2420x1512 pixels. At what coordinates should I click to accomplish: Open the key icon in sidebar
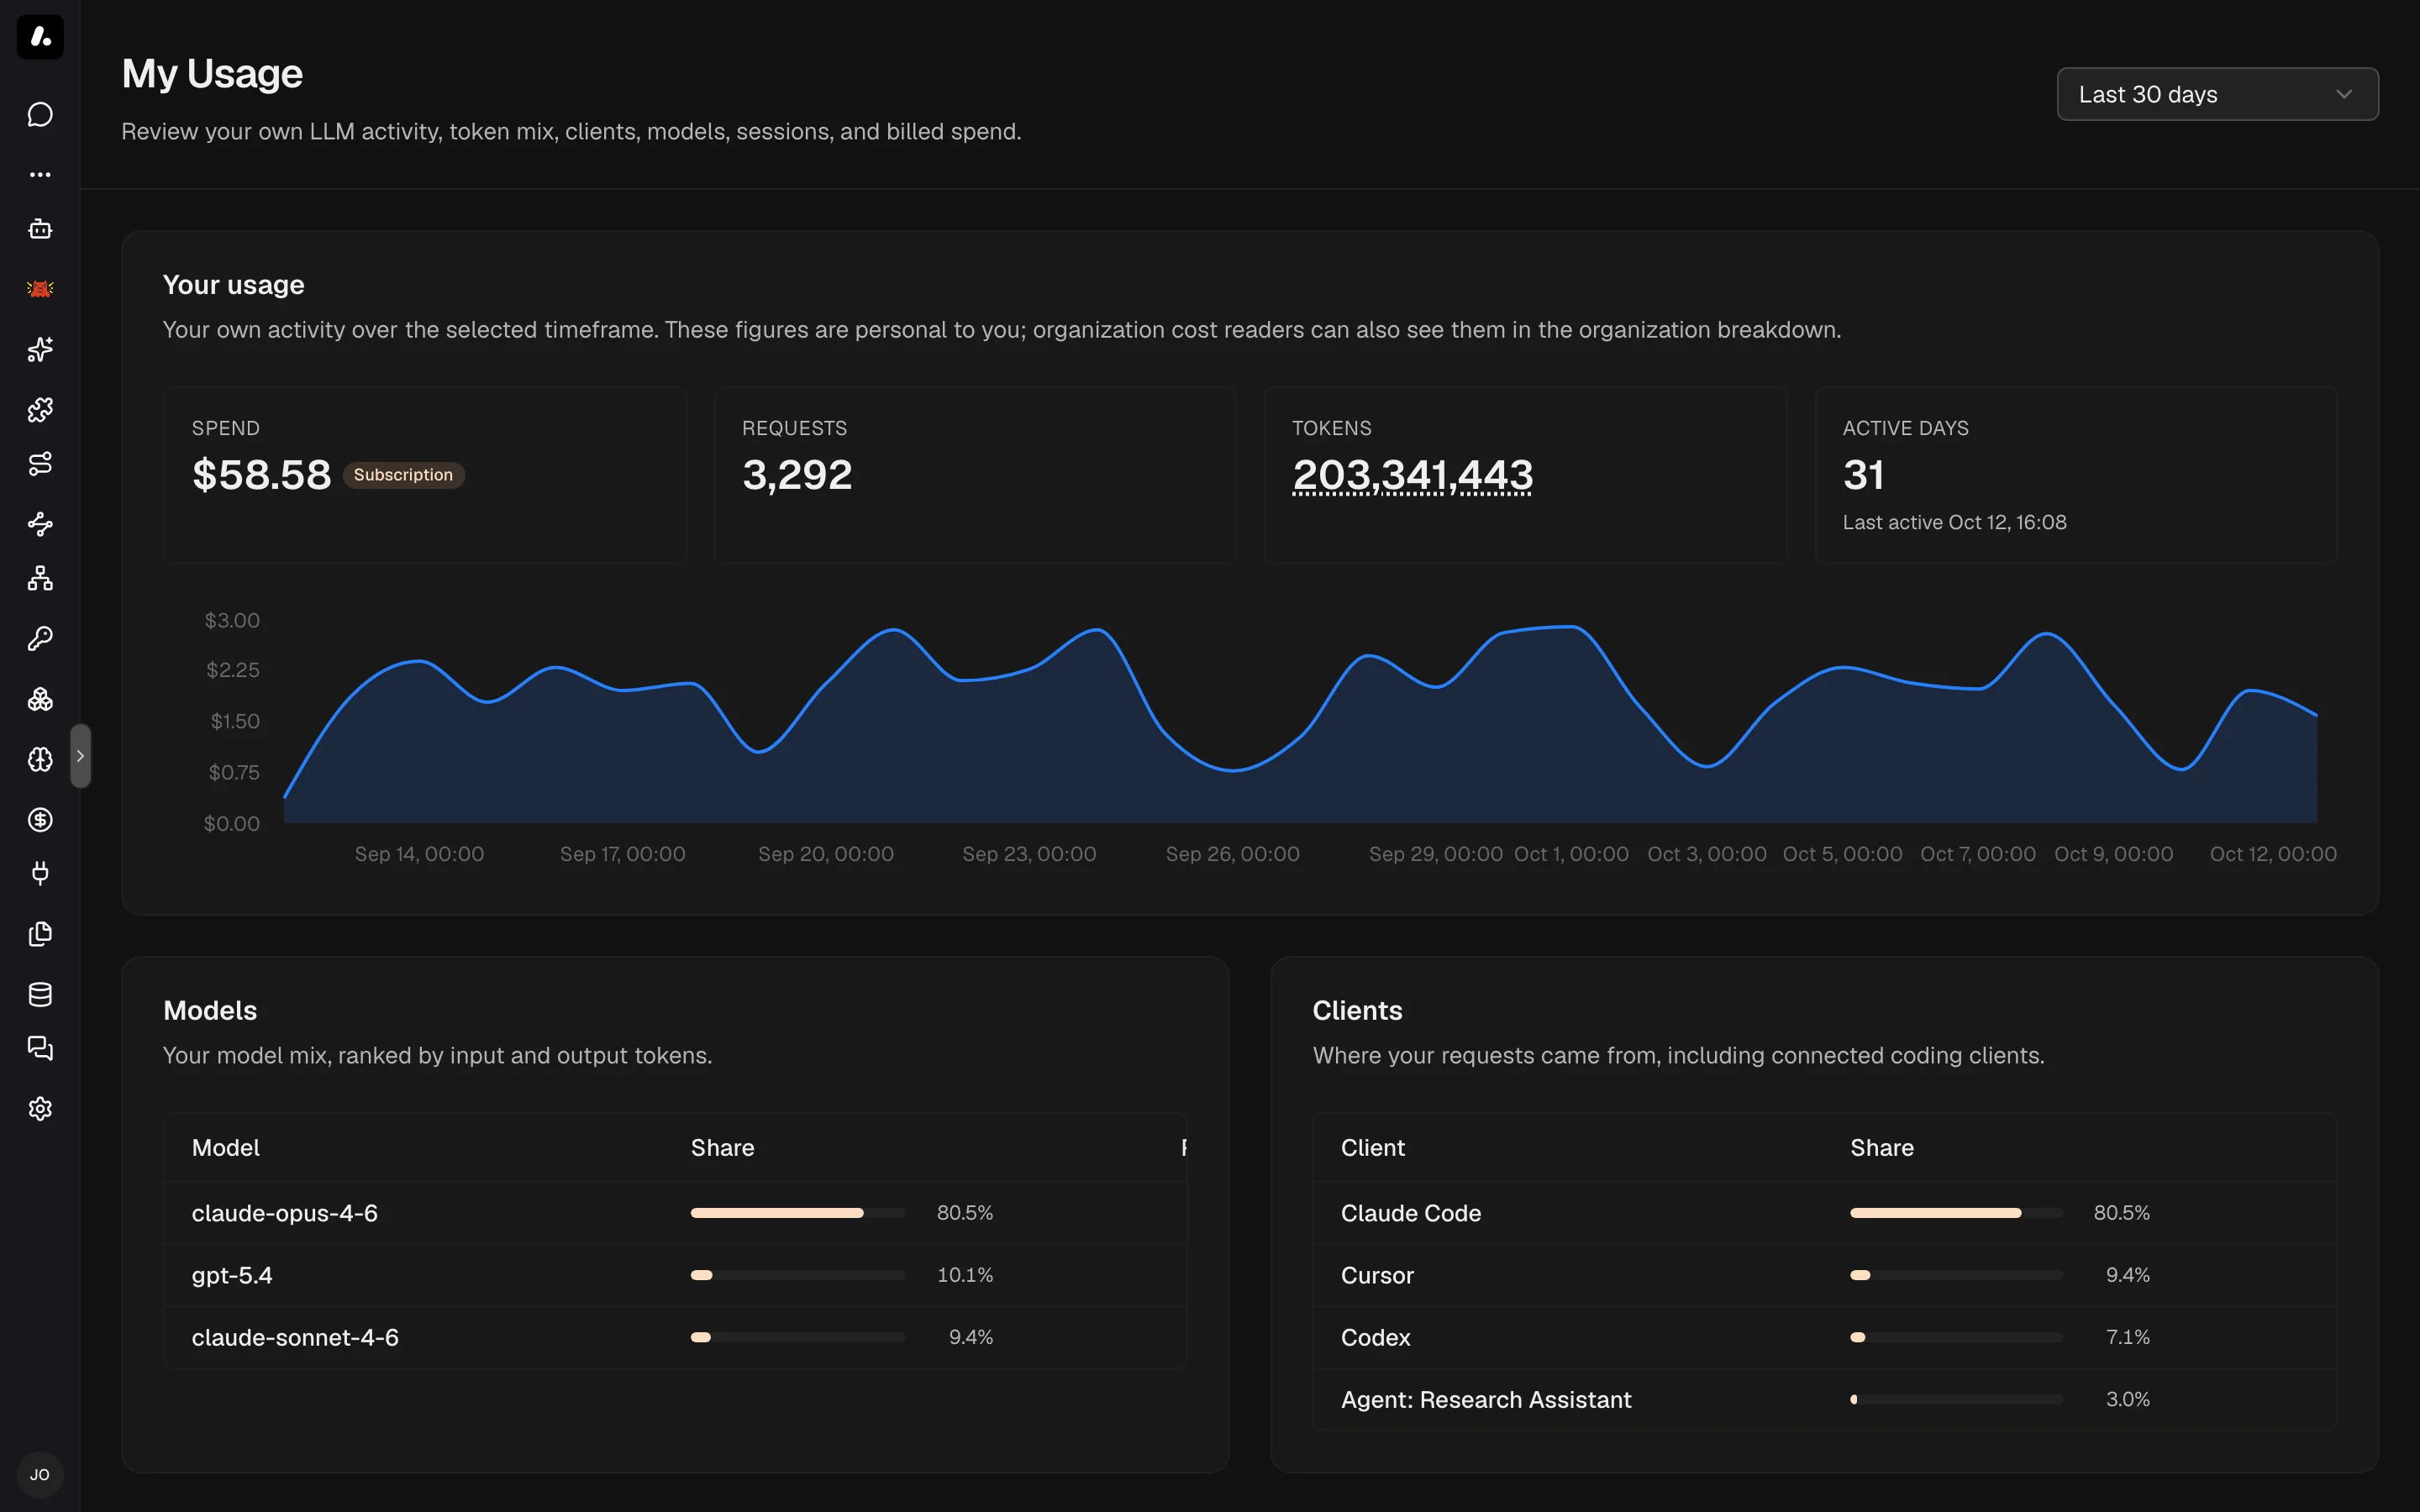tap(40, 639)
